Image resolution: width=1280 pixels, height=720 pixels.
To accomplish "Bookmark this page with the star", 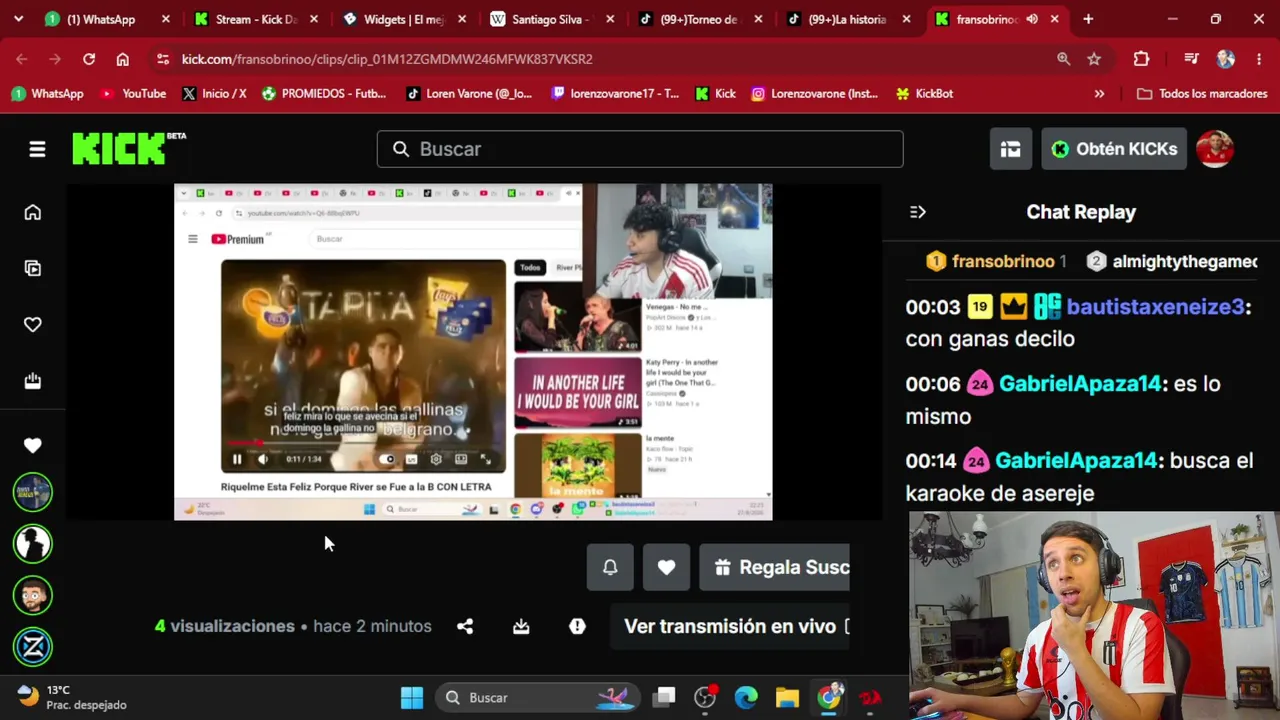I will [x=1094, y=59].
